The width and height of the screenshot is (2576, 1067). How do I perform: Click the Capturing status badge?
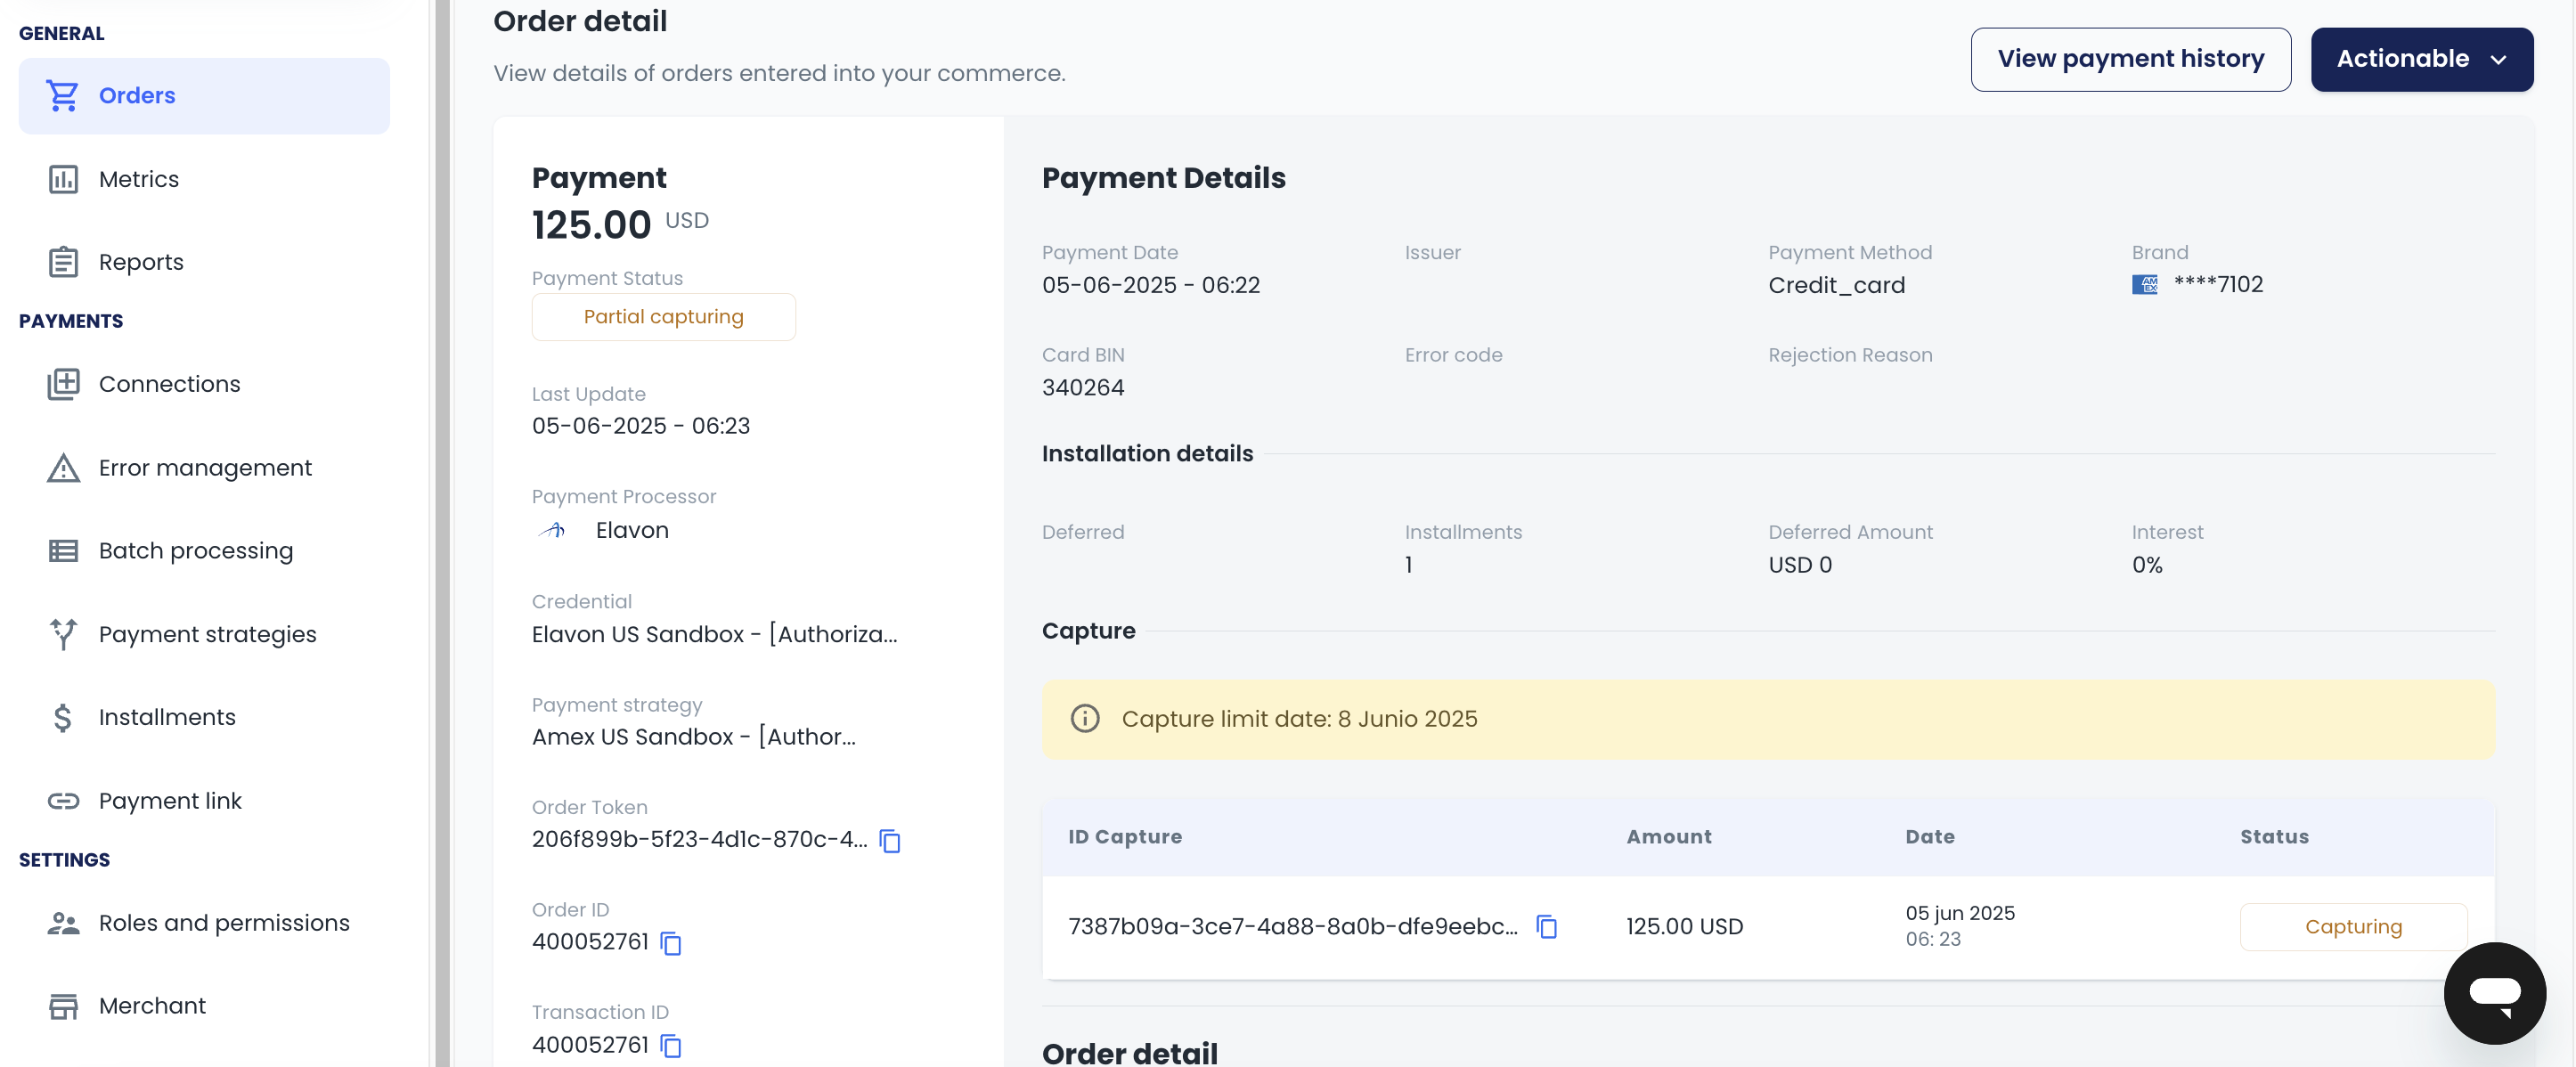click(2352, 927)
